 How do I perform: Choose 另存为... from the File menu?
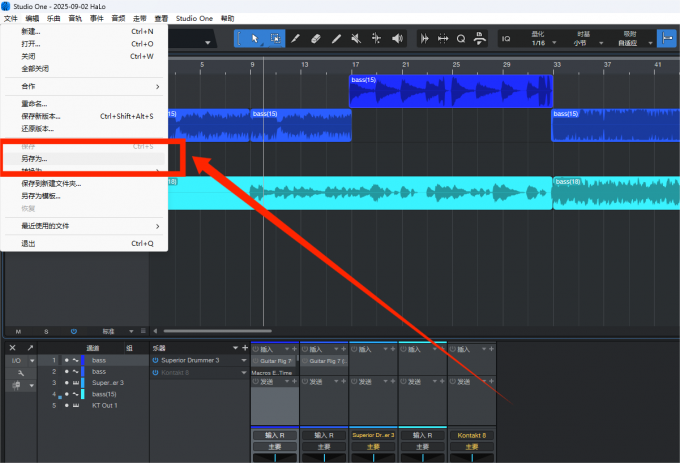(35, 159)
